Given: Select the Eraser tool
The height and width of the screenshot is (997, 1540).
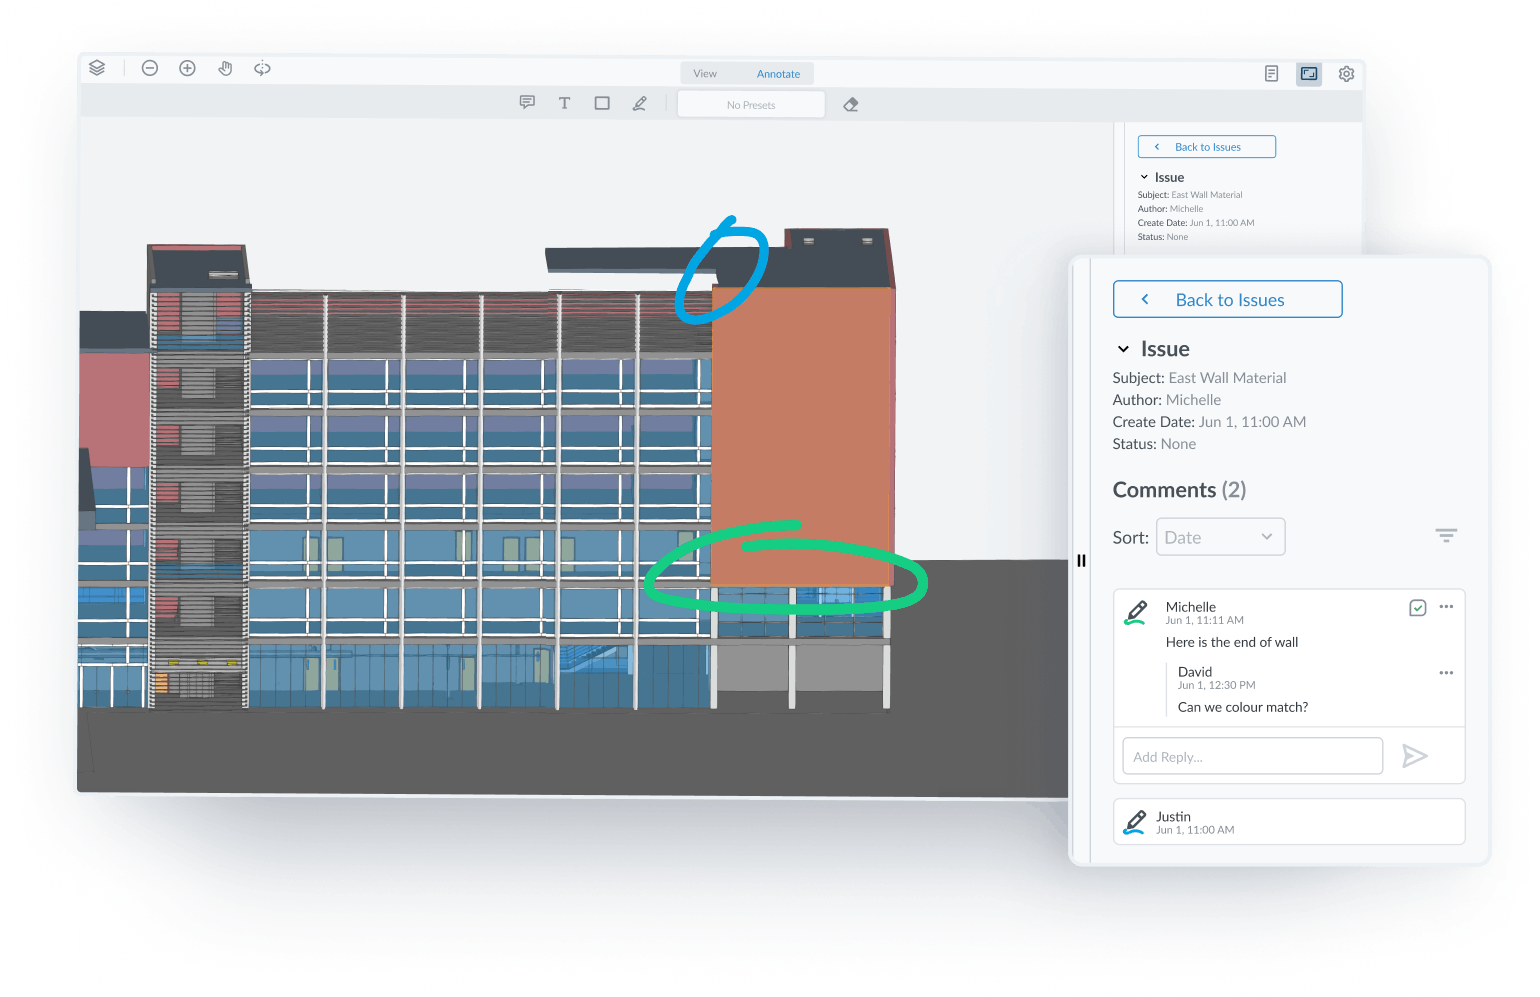Looking at the screenshot, I should (x=850, y=103).
